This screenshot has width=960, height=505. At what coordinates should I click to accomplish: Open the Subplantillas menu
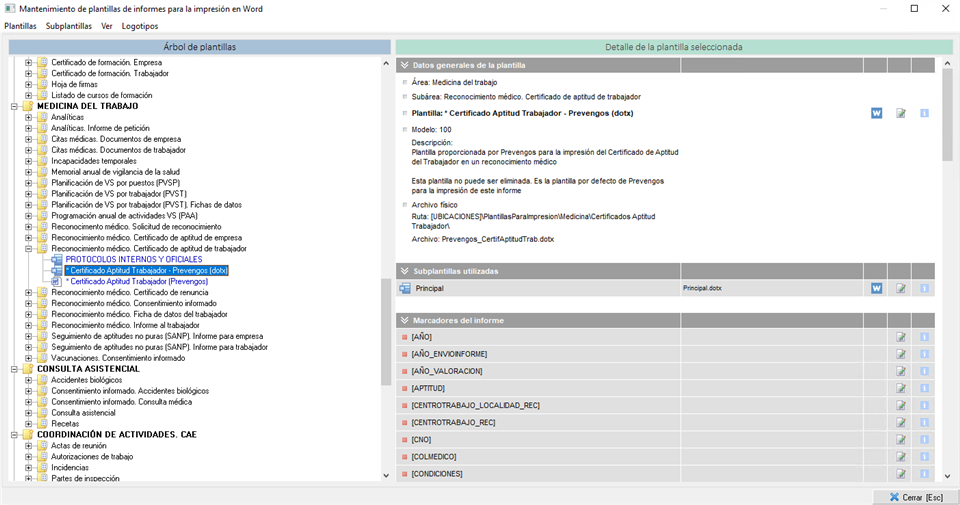coord(69,26)
